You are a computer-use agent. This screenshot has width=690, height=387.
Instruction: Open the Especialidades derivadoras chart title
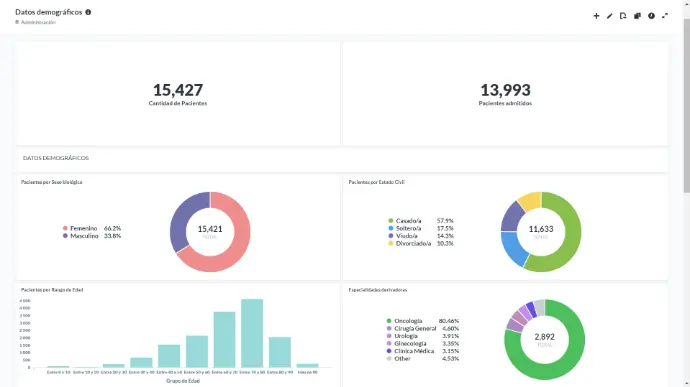pyautogui.click(x=378, y=290)
